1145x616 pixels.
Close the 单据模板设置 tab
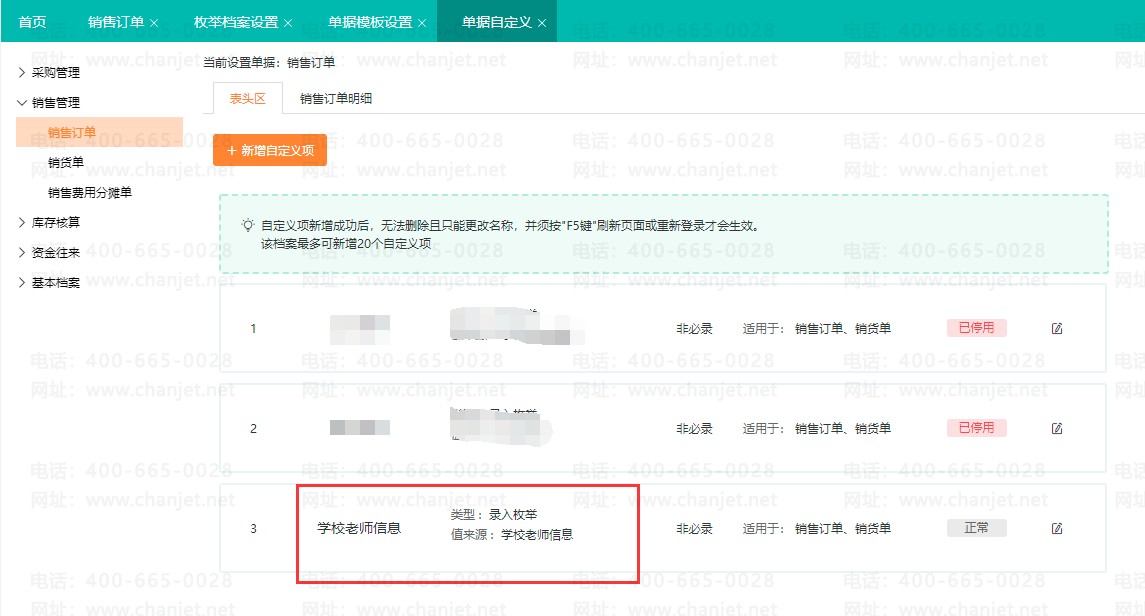point(422,23)
